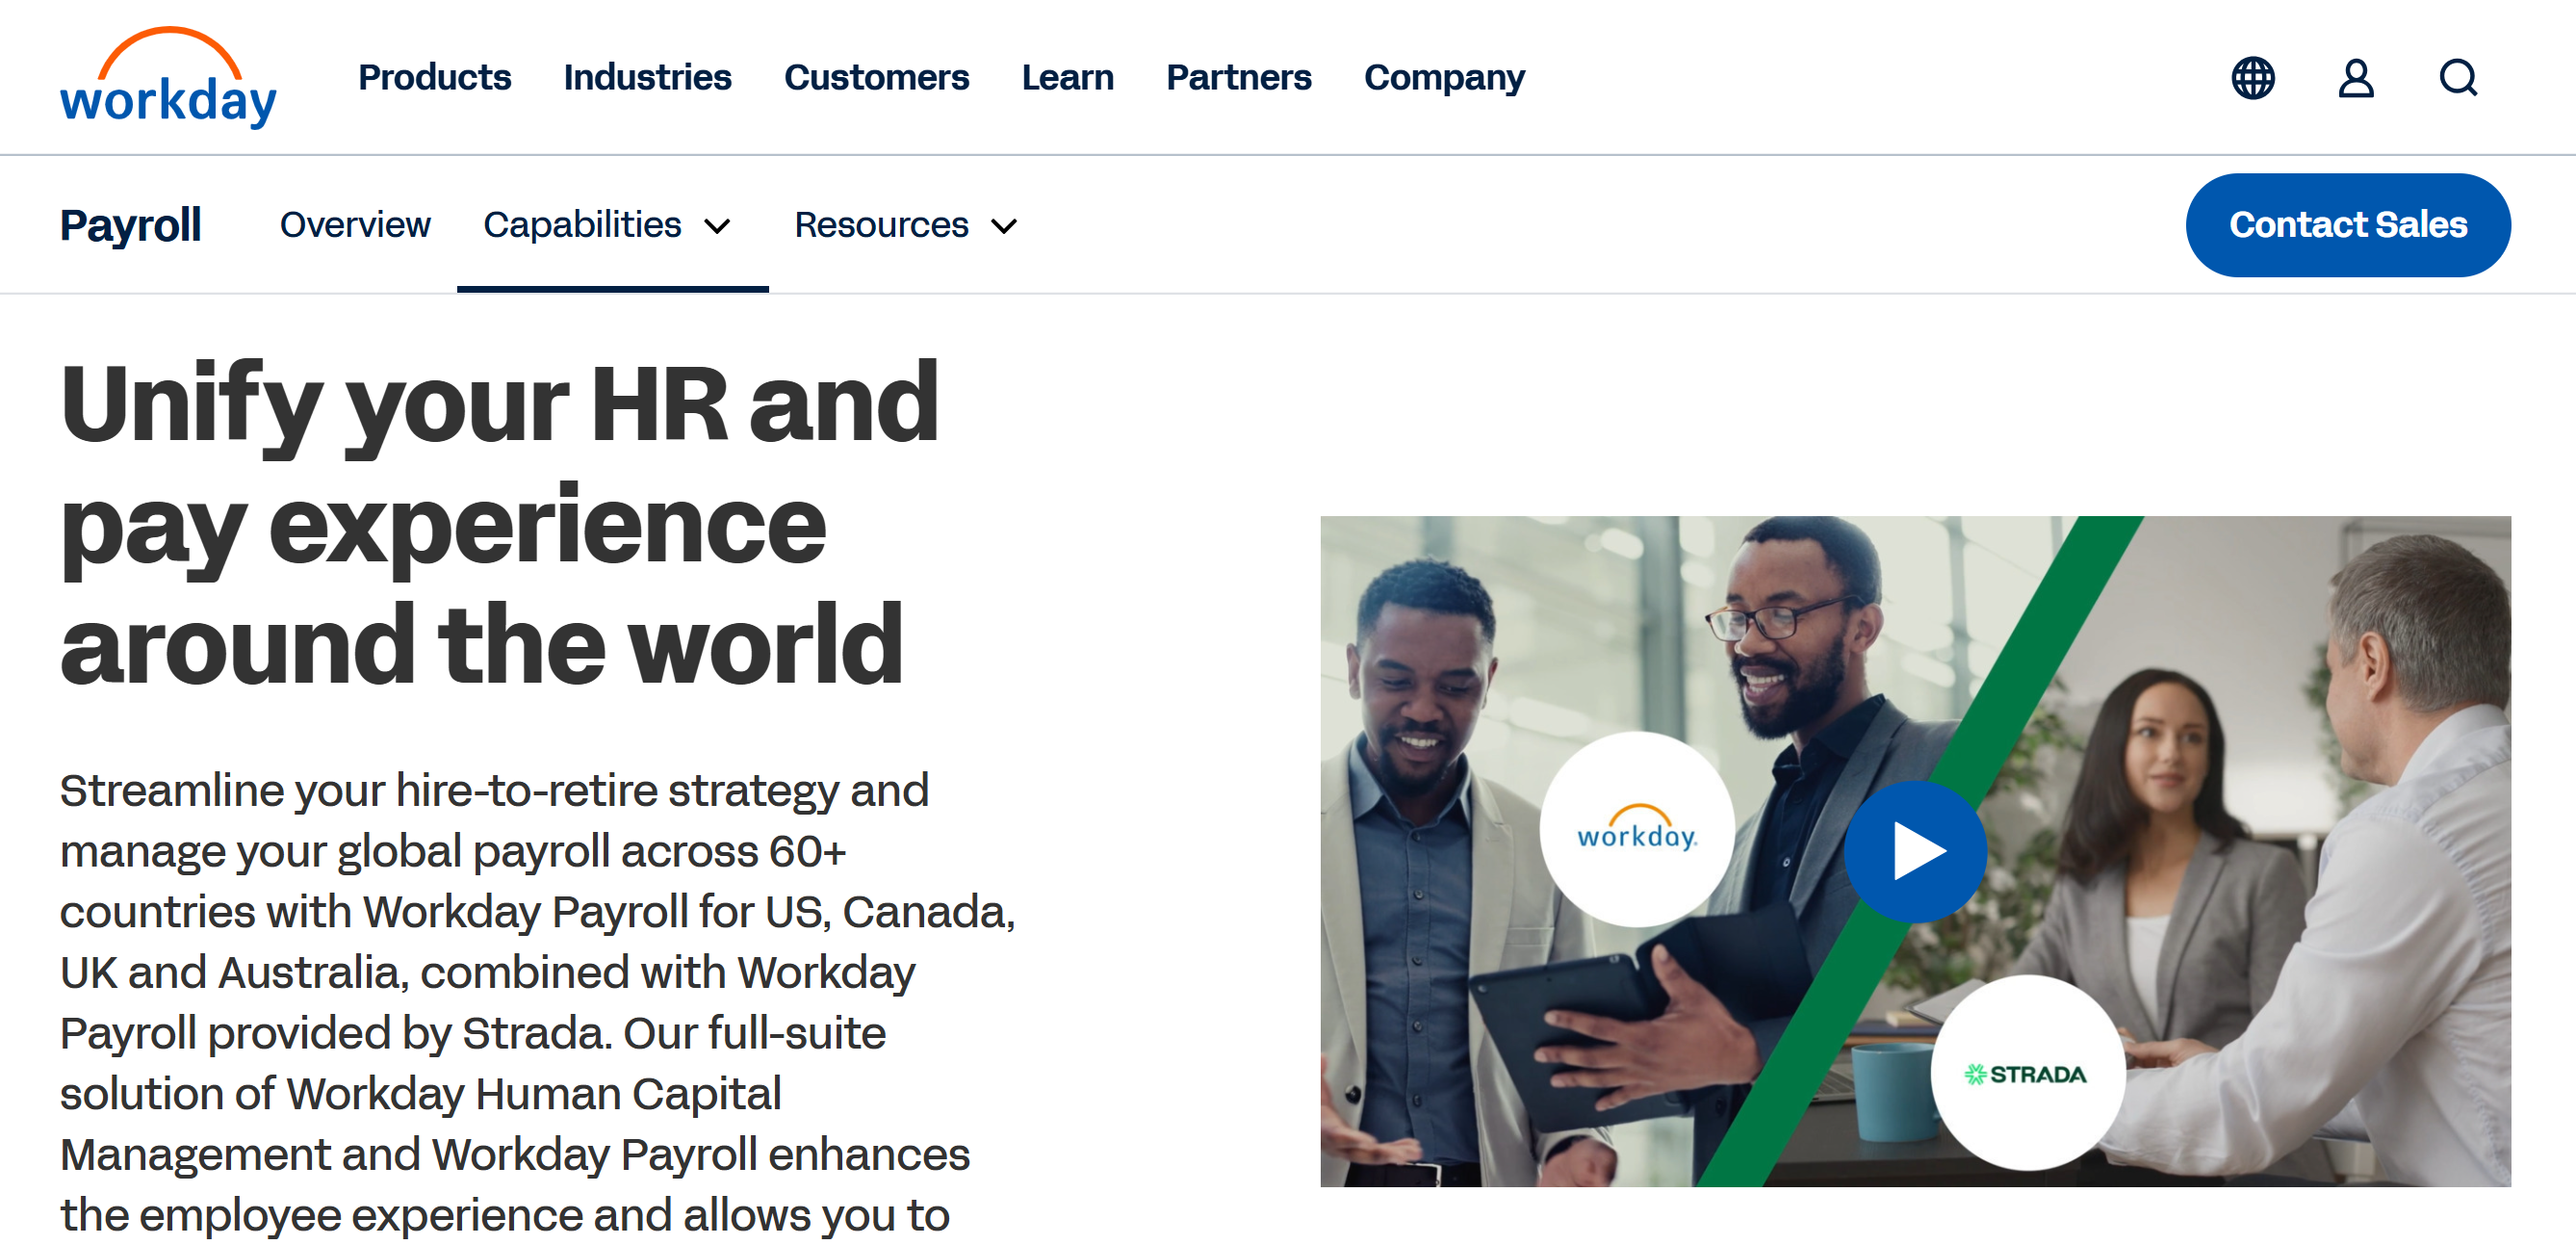Open the globe language selector

pyautogui.click(x=2252, y=78)
